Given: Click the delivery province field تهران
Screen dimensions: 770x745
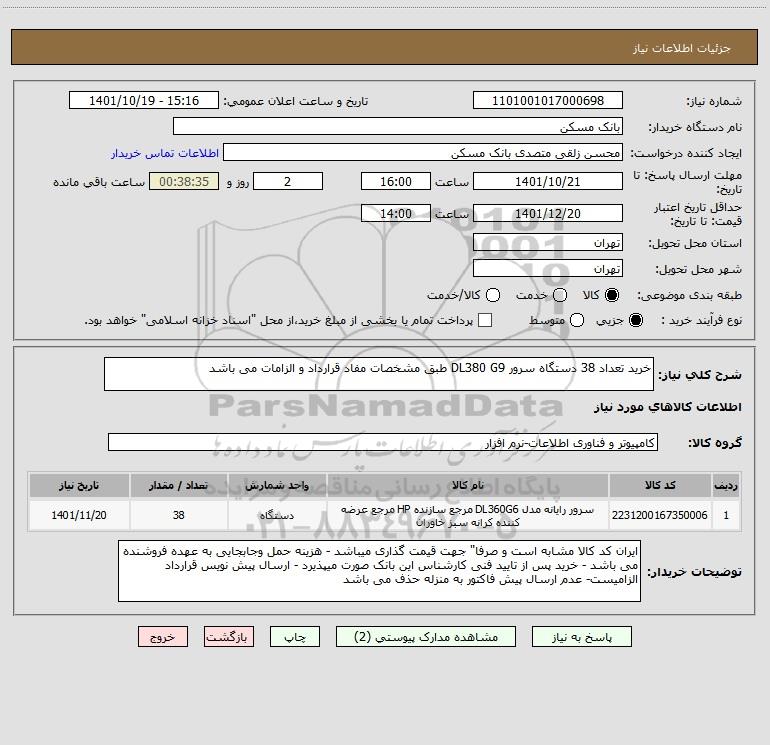Looking at the screenshot, I should pyautogui.click(x=548, y=243).
